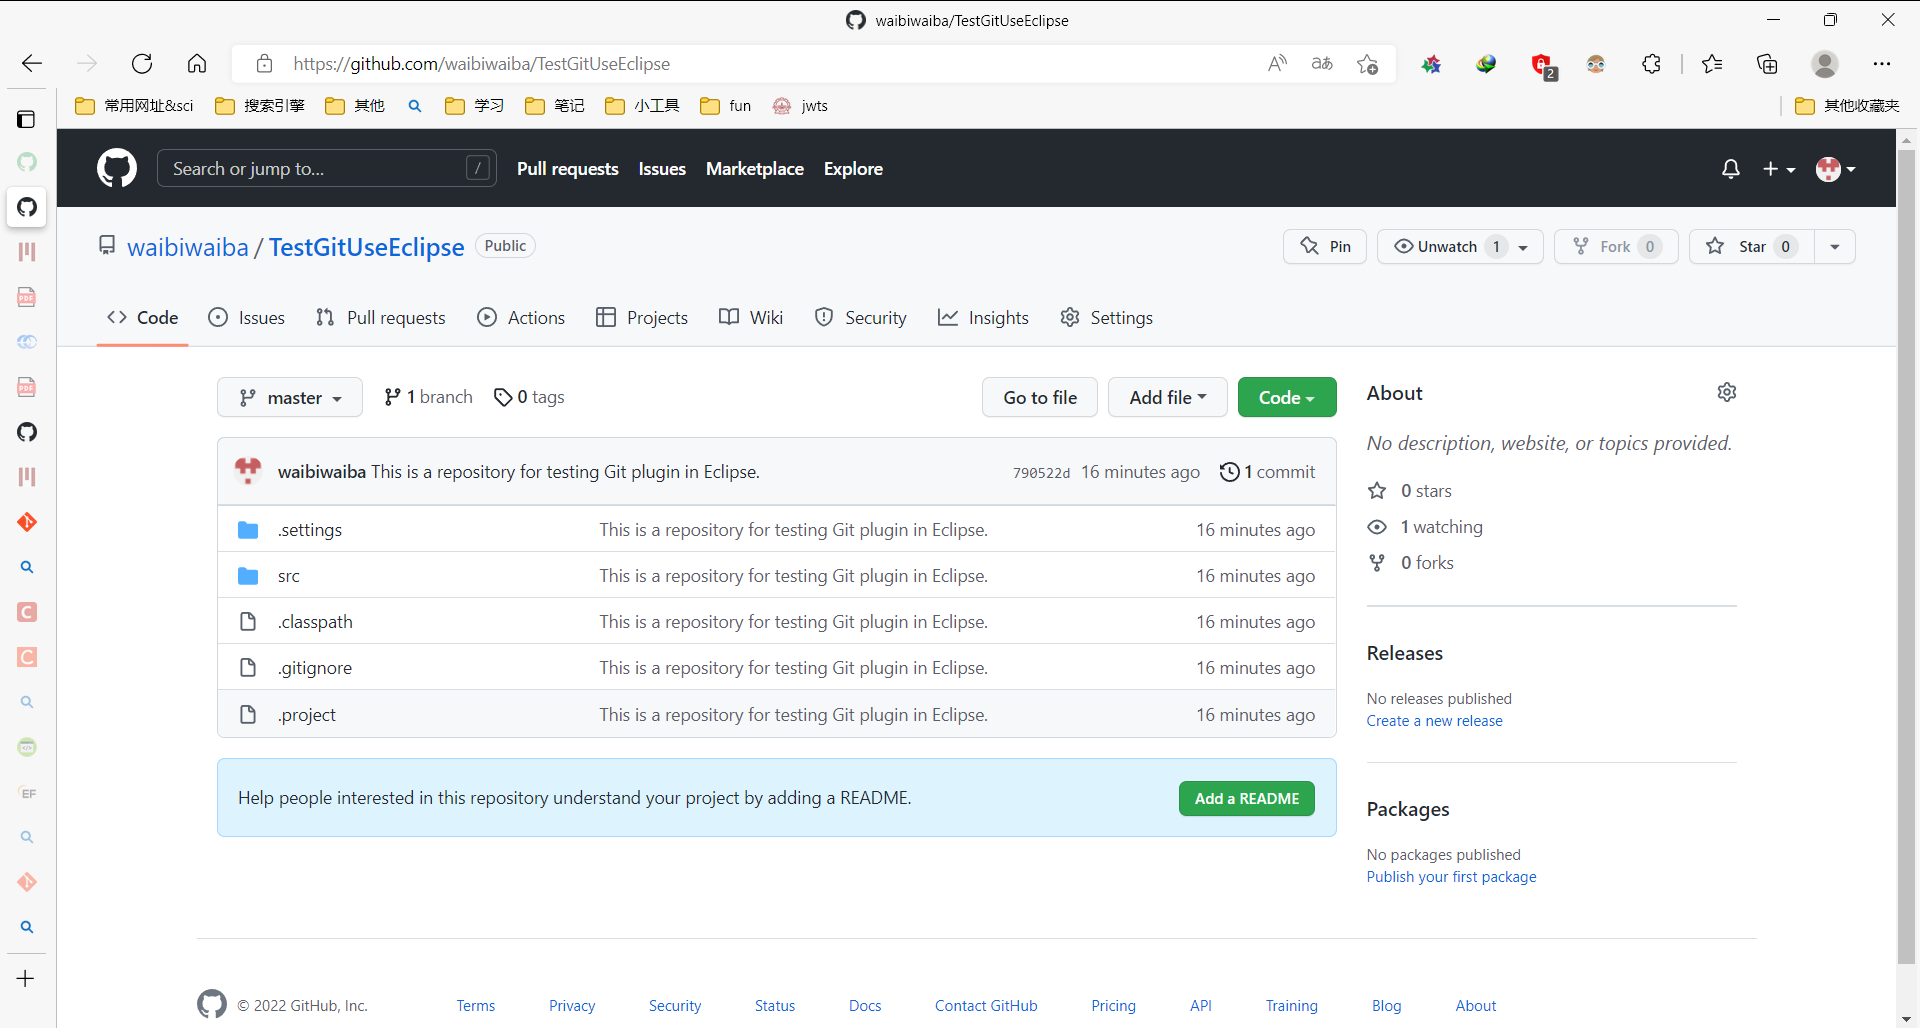Viewport: 1920px width, 1028px height.
Task: Click Marketplace in the header
Action: 755,169
